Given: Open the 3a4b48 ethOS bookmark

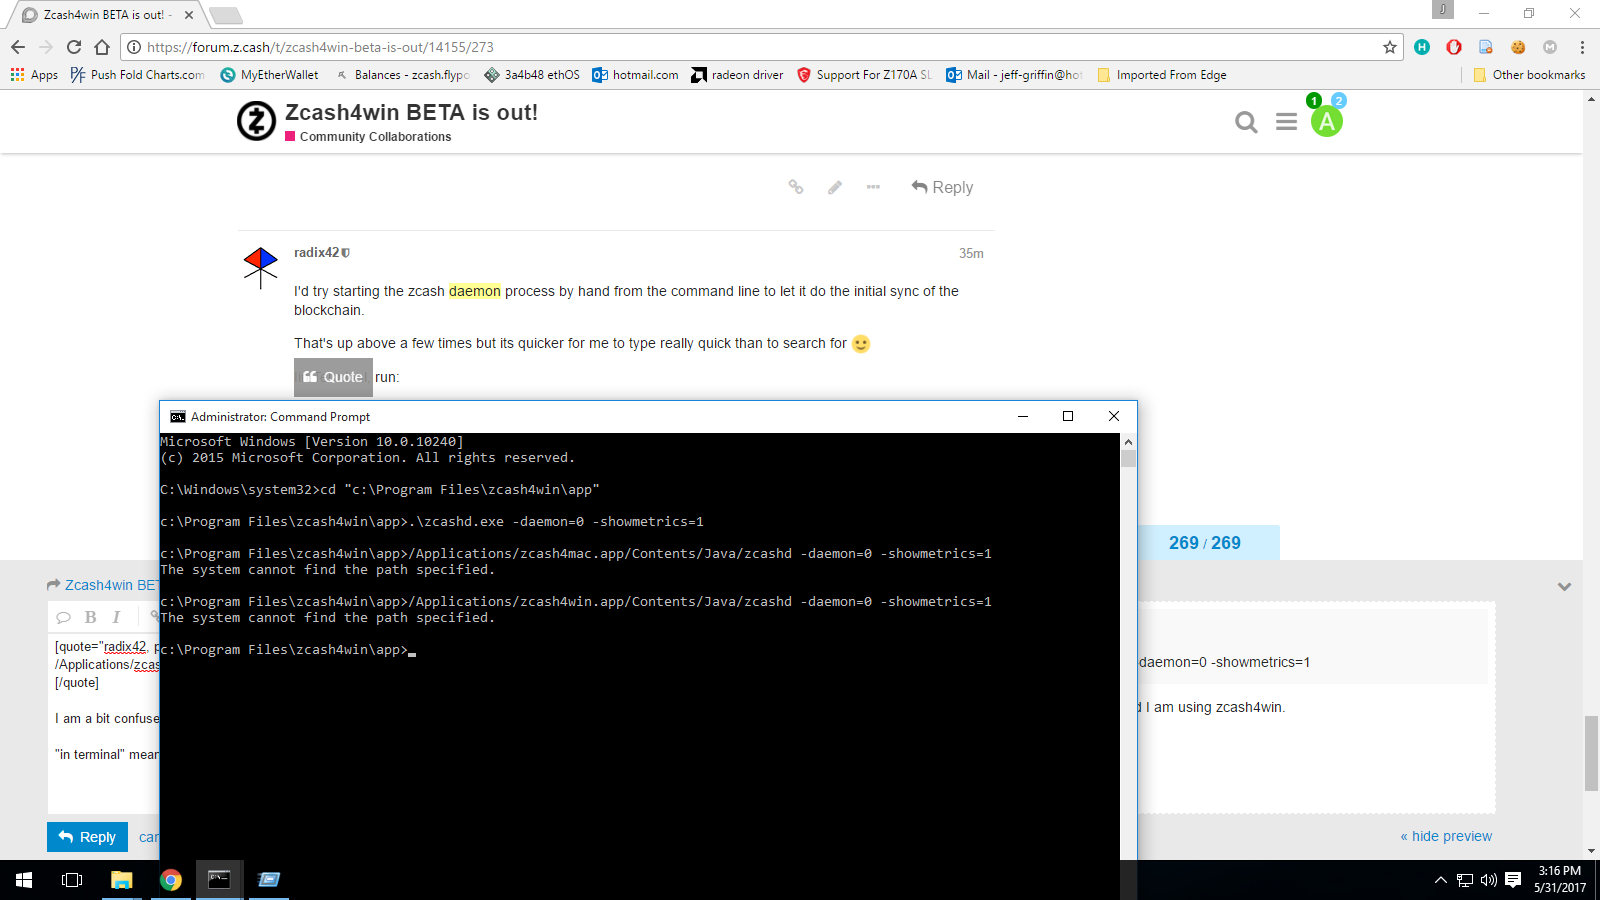Looking at the screenshot, I should pyautogui.click(x=532, y=75).
